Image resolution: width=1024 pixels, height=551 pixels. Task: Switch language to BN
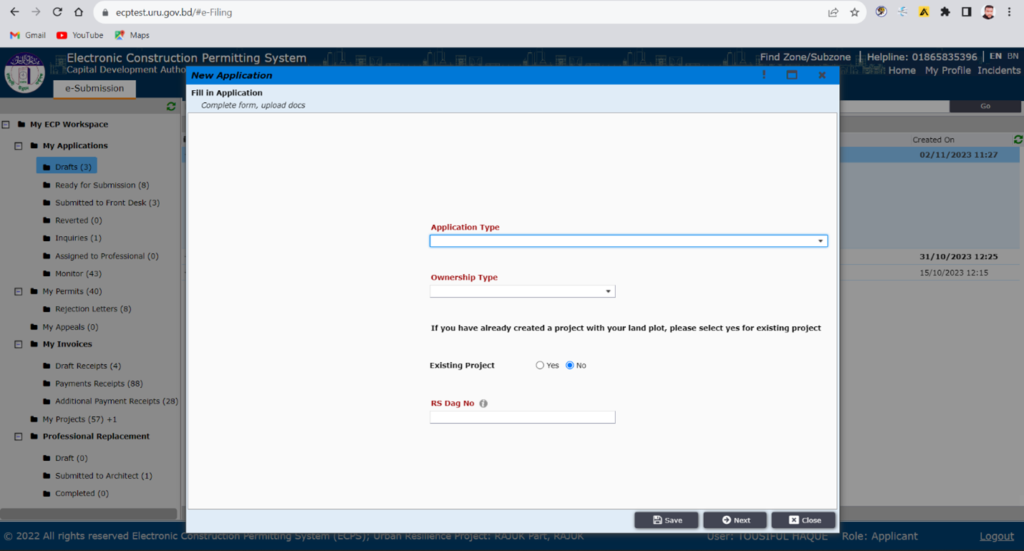(x=1013, y=57)
